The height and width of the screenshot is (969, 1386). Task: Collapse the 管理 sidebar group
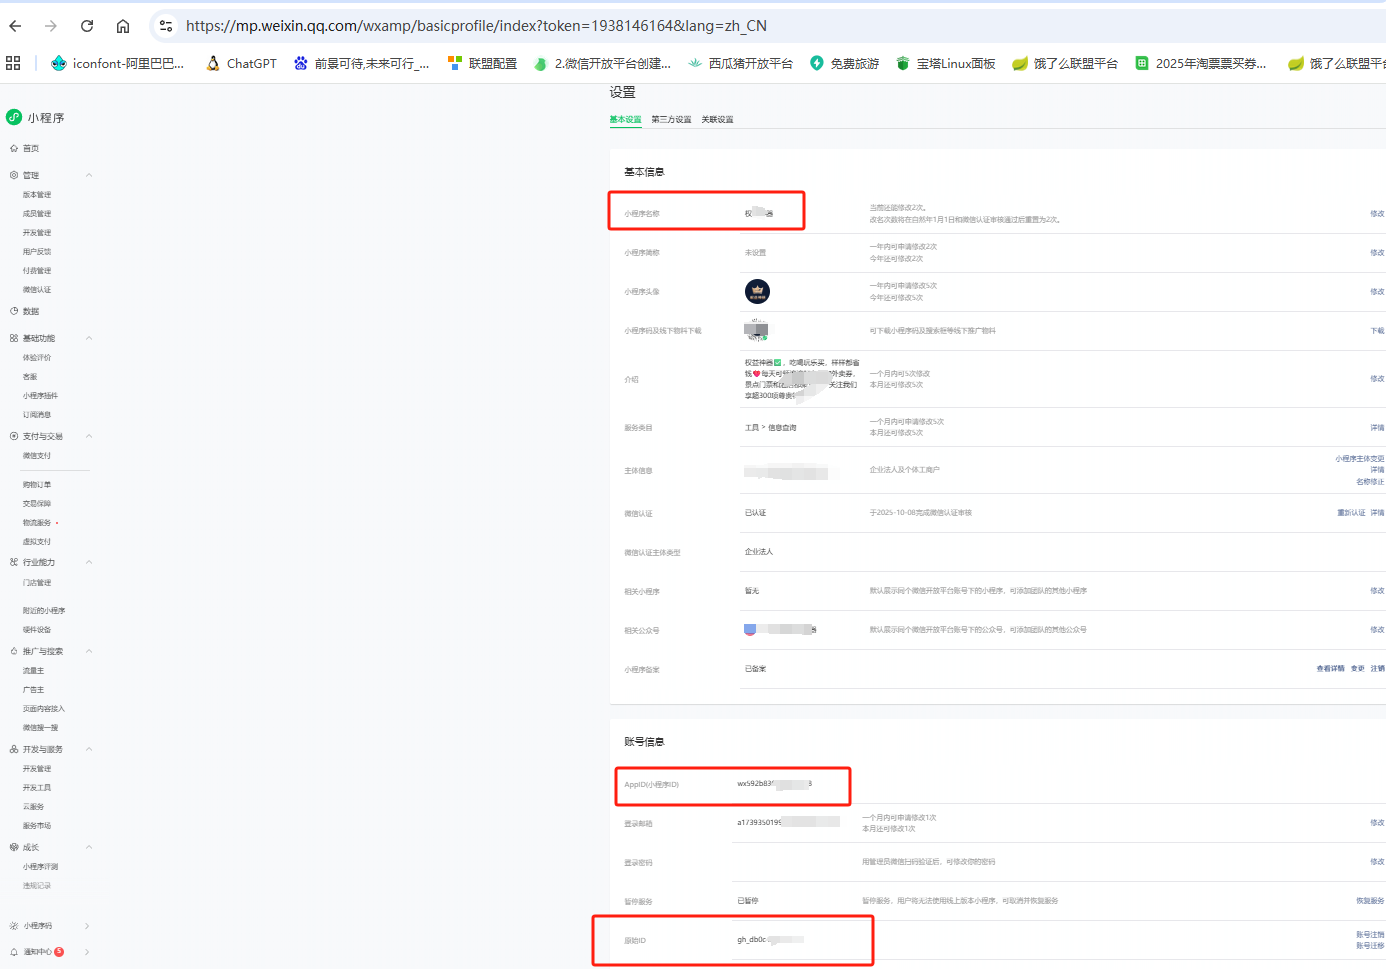(89, 175)
